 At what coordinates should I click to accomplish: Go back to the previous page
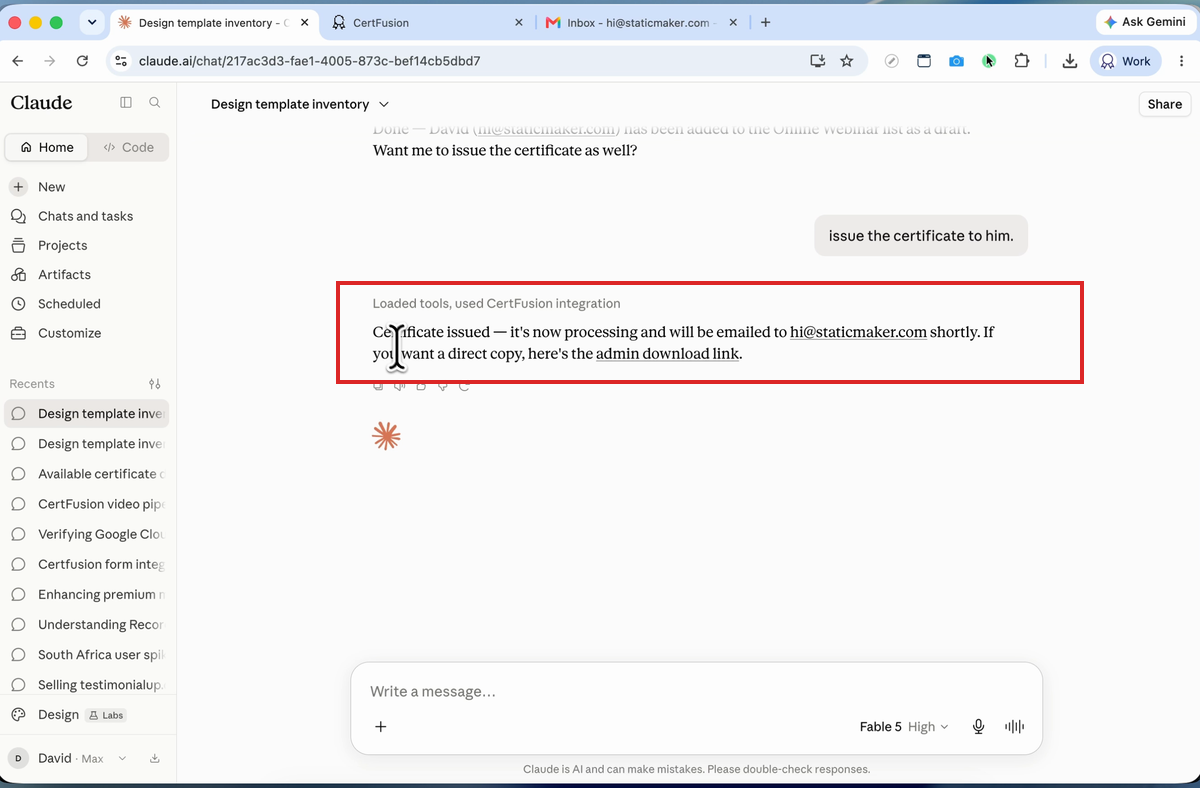coord(18,61)
